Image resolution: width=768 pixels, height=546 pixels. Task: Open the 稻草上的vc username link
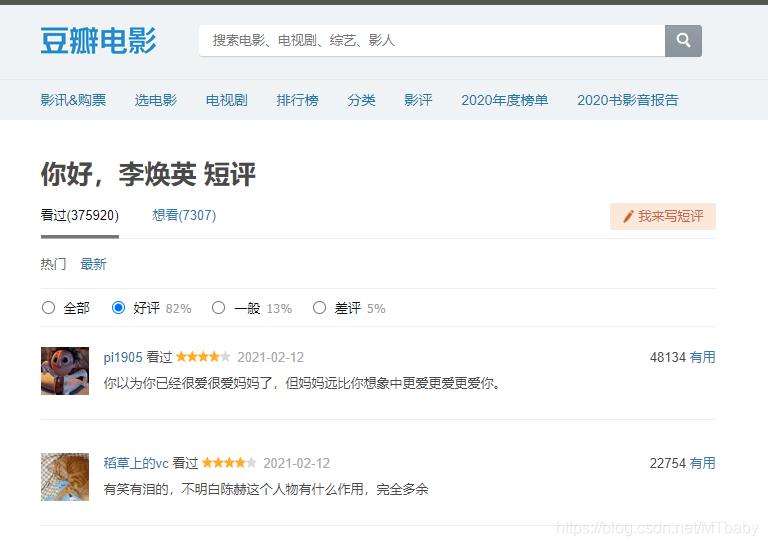click(x=136, y=463)
